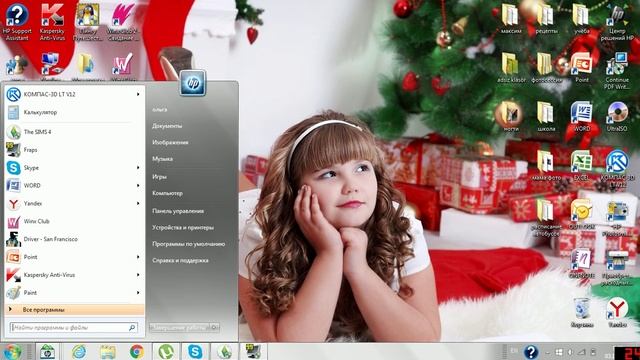Screen dimensions: 640x360
Task: Open Панель управления
Action: point(178,211)
